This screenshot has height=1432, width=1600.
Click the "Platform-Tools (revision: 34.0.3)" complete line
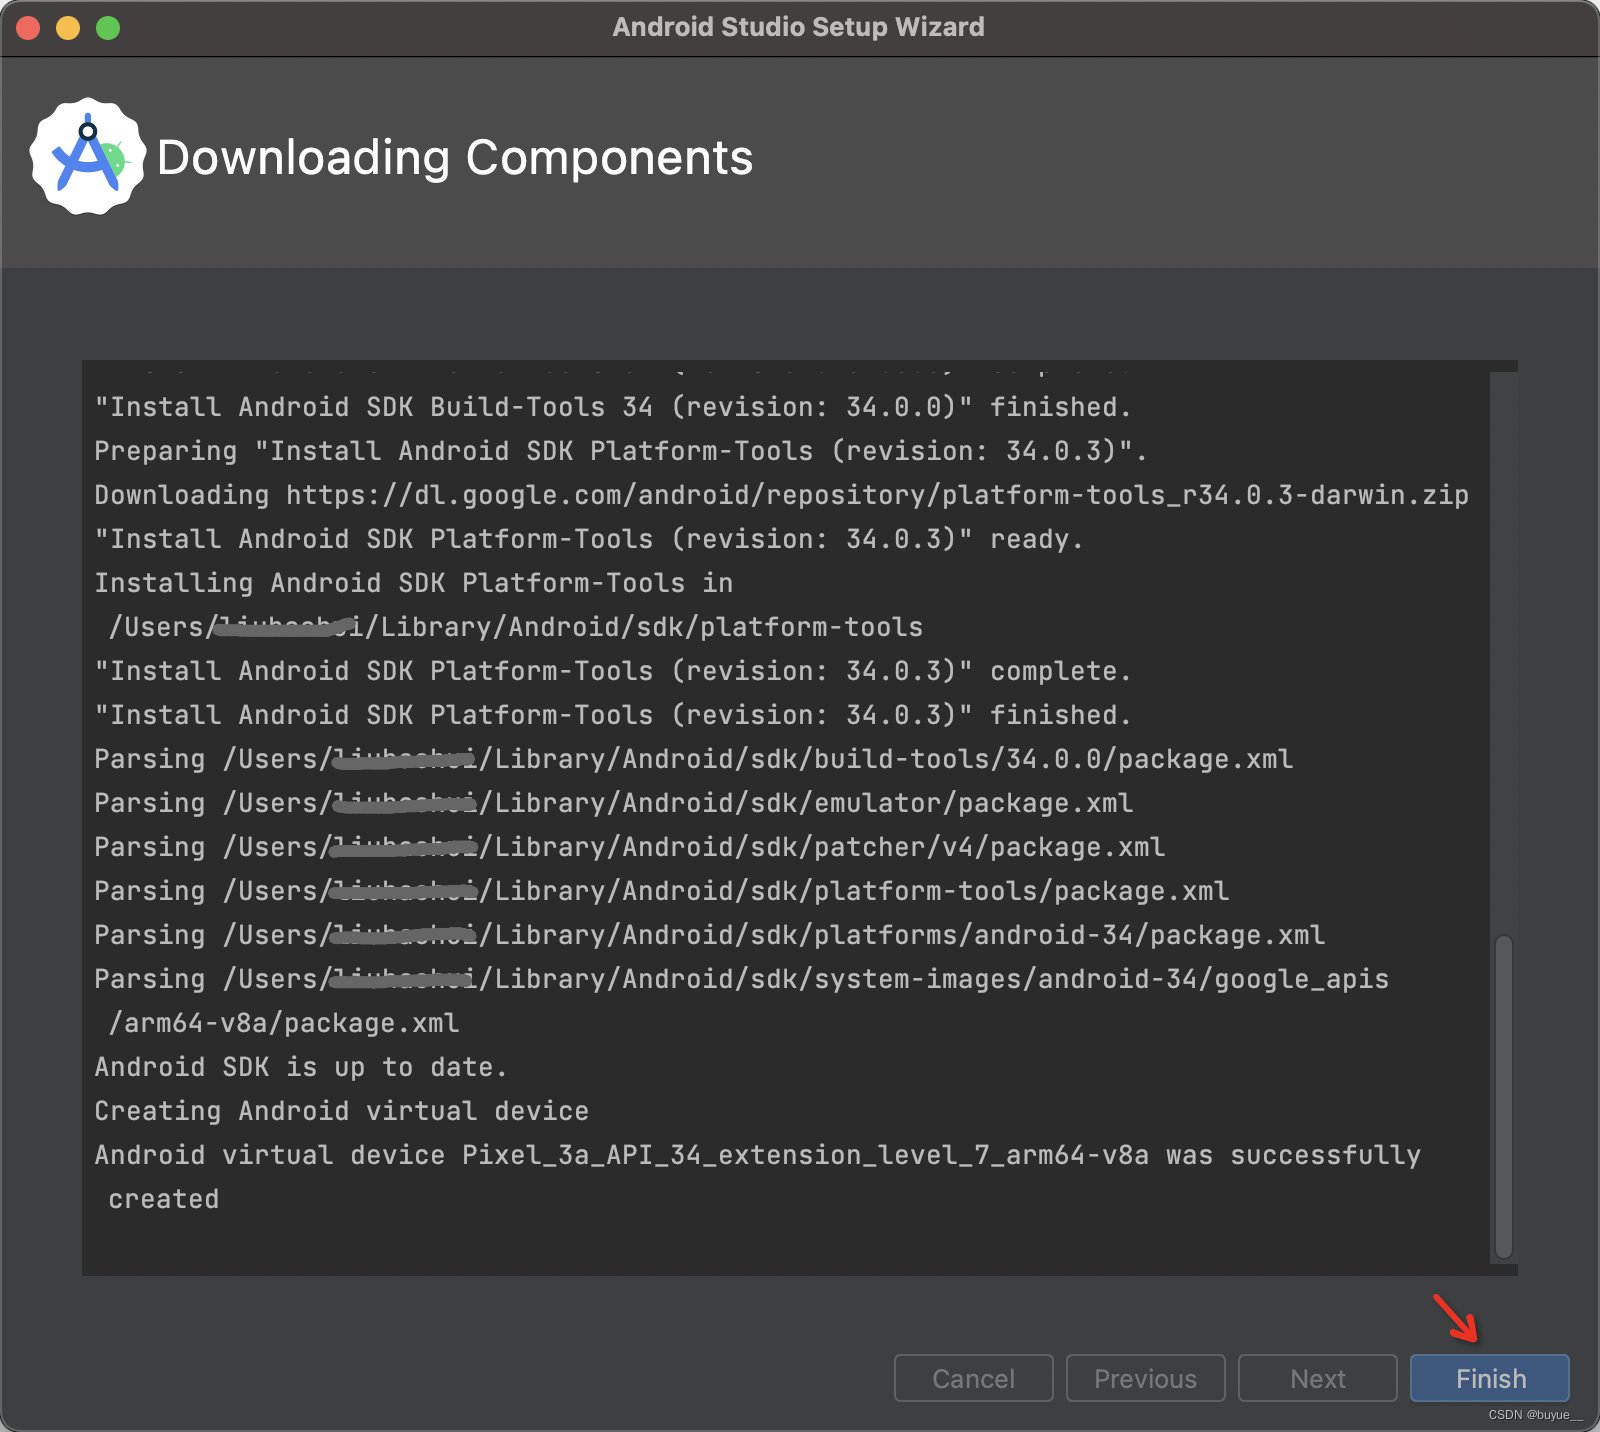(x=612, y=671)
